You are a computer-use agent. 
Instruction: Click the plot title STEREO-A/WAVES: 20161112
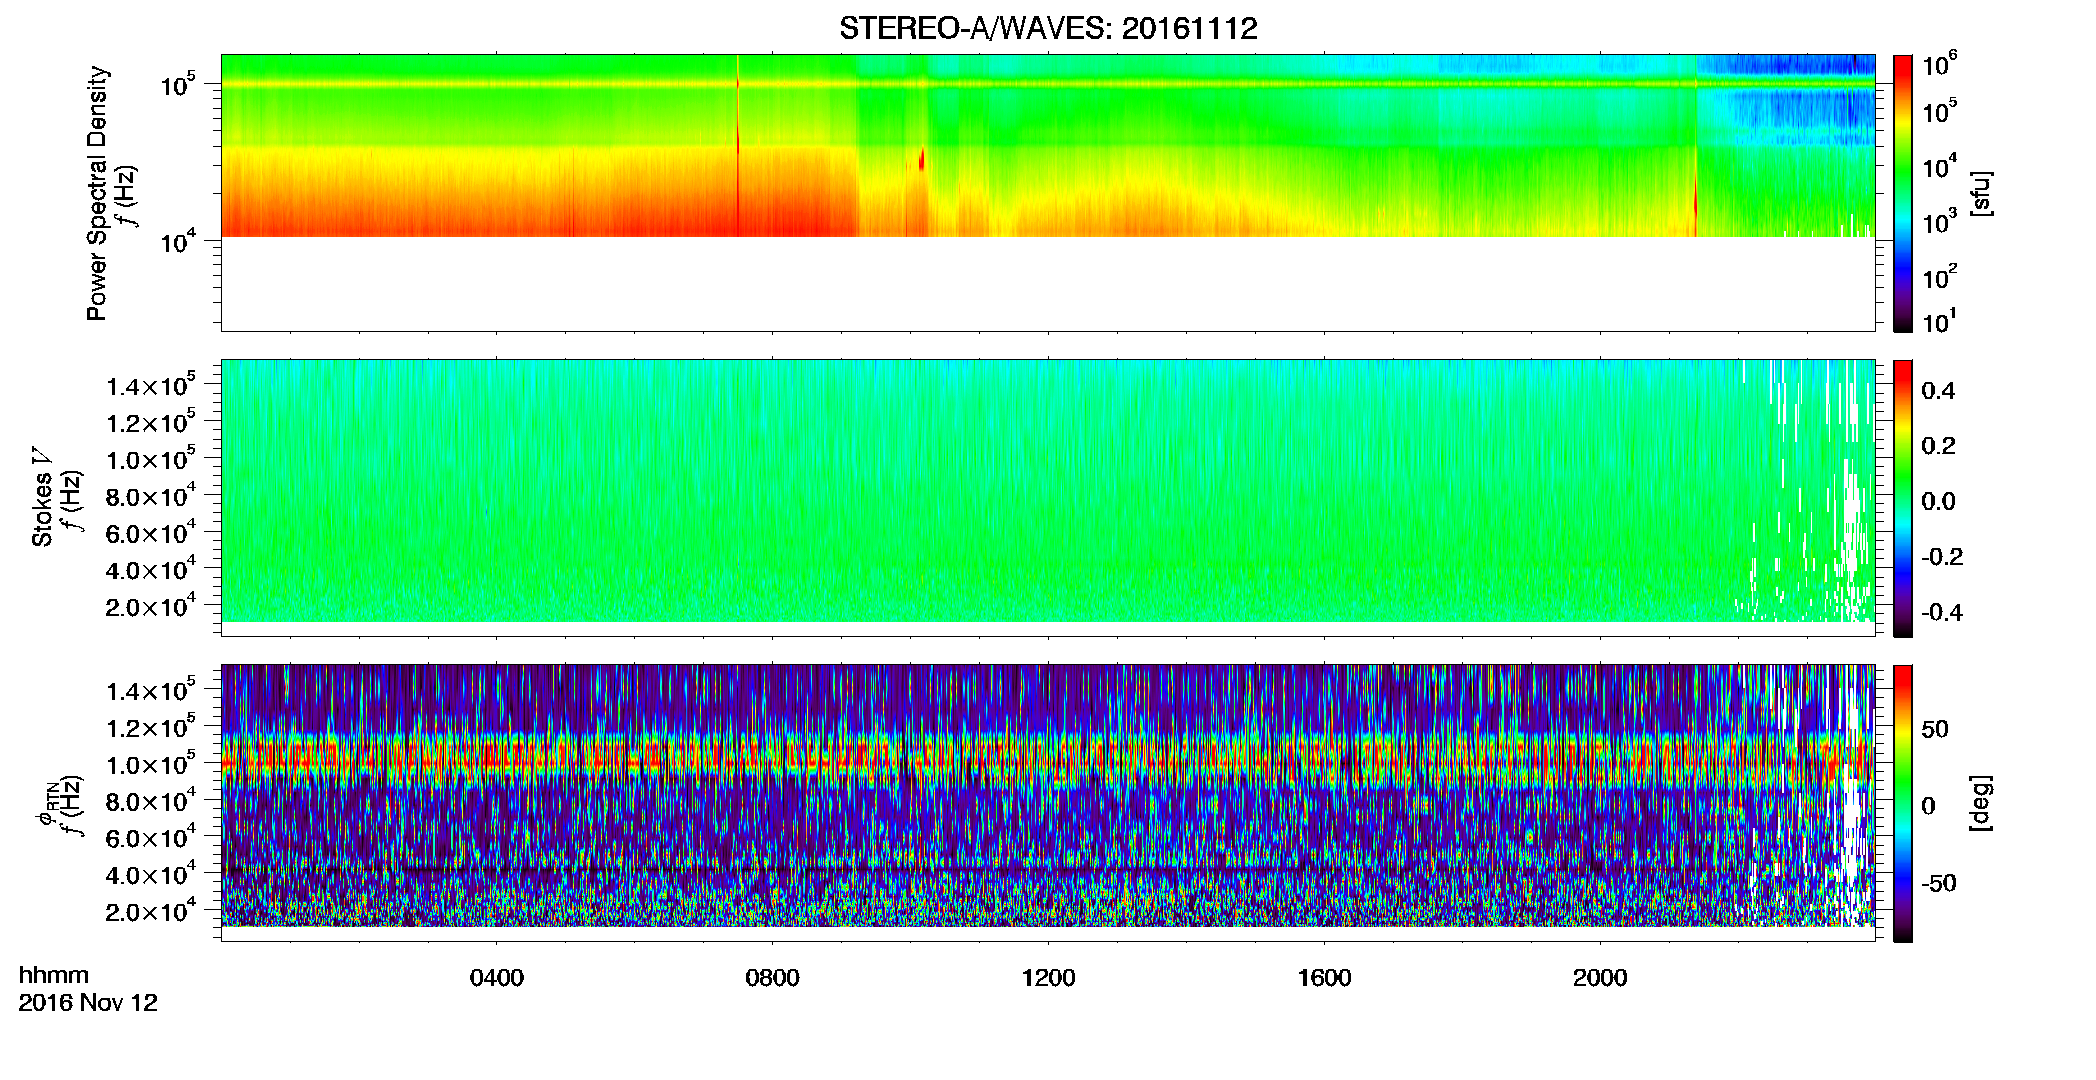[1048, 28]
